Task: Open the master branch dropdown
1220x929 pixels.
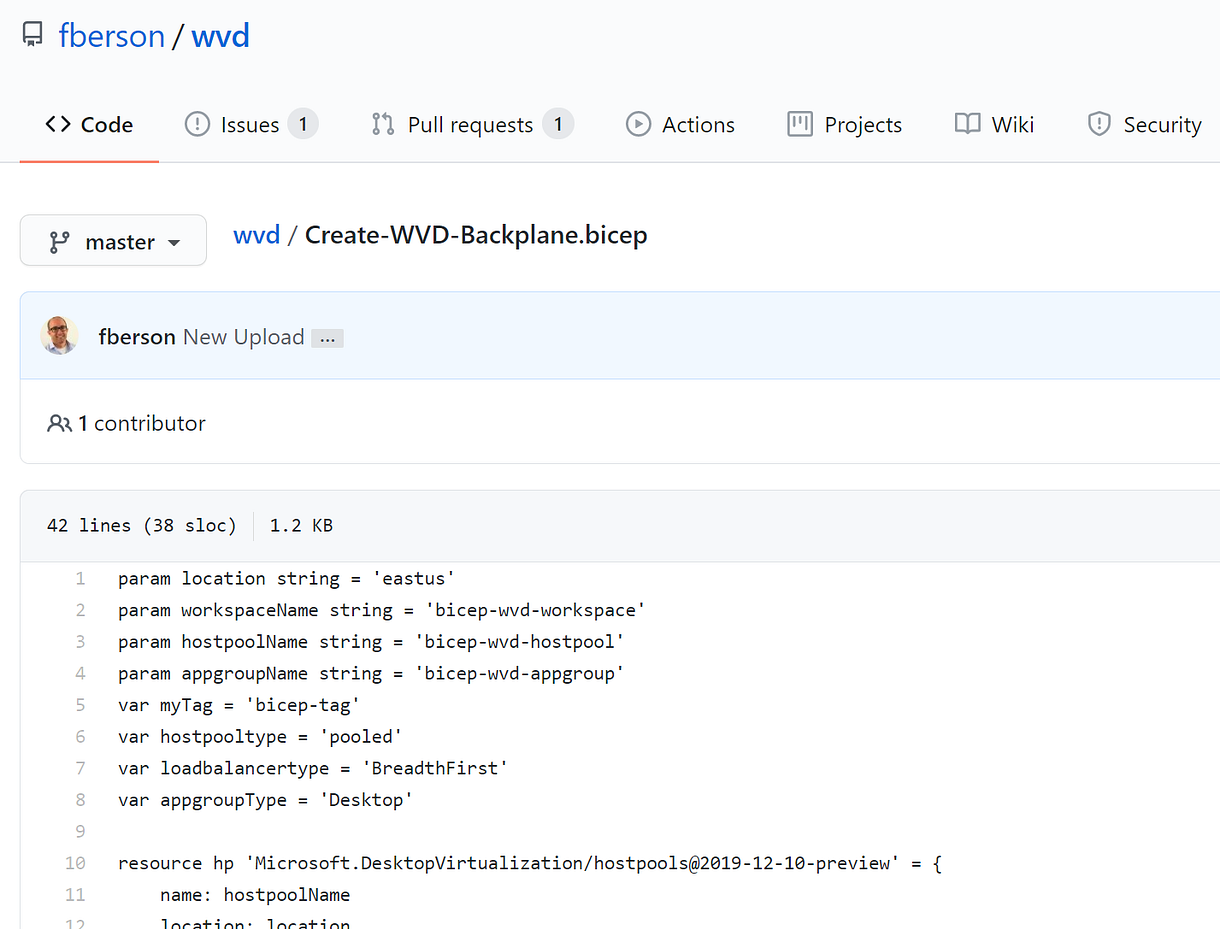Action: (113, 241)
